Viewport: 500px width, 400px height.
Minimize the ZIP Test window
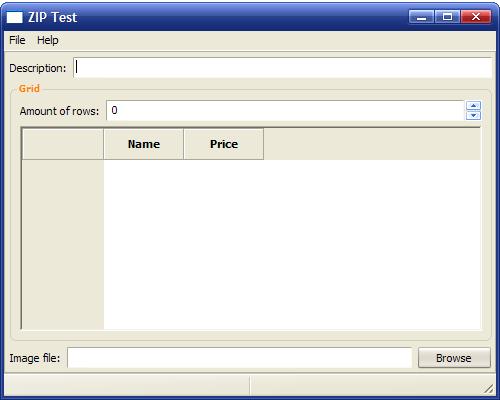click(421, 17)
